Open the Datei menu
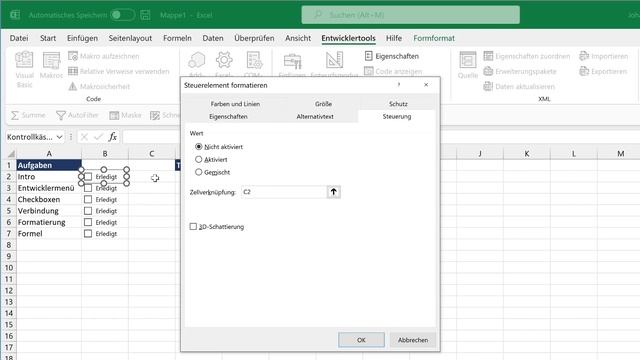 (x=19, y=38)
